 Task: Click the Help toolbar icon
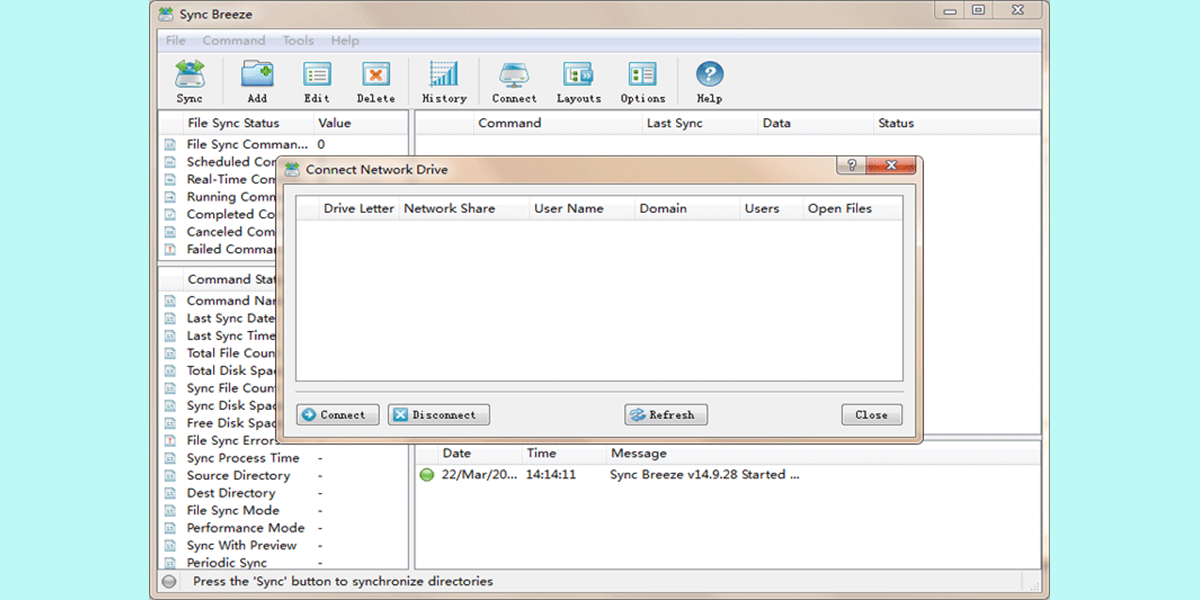coord(709,81)
